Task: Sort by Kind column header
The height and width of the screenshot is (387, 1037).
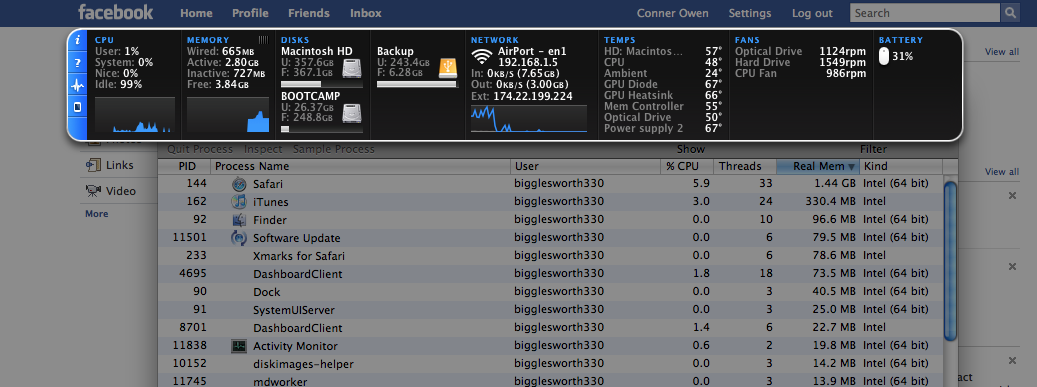Action: (901, 167)
